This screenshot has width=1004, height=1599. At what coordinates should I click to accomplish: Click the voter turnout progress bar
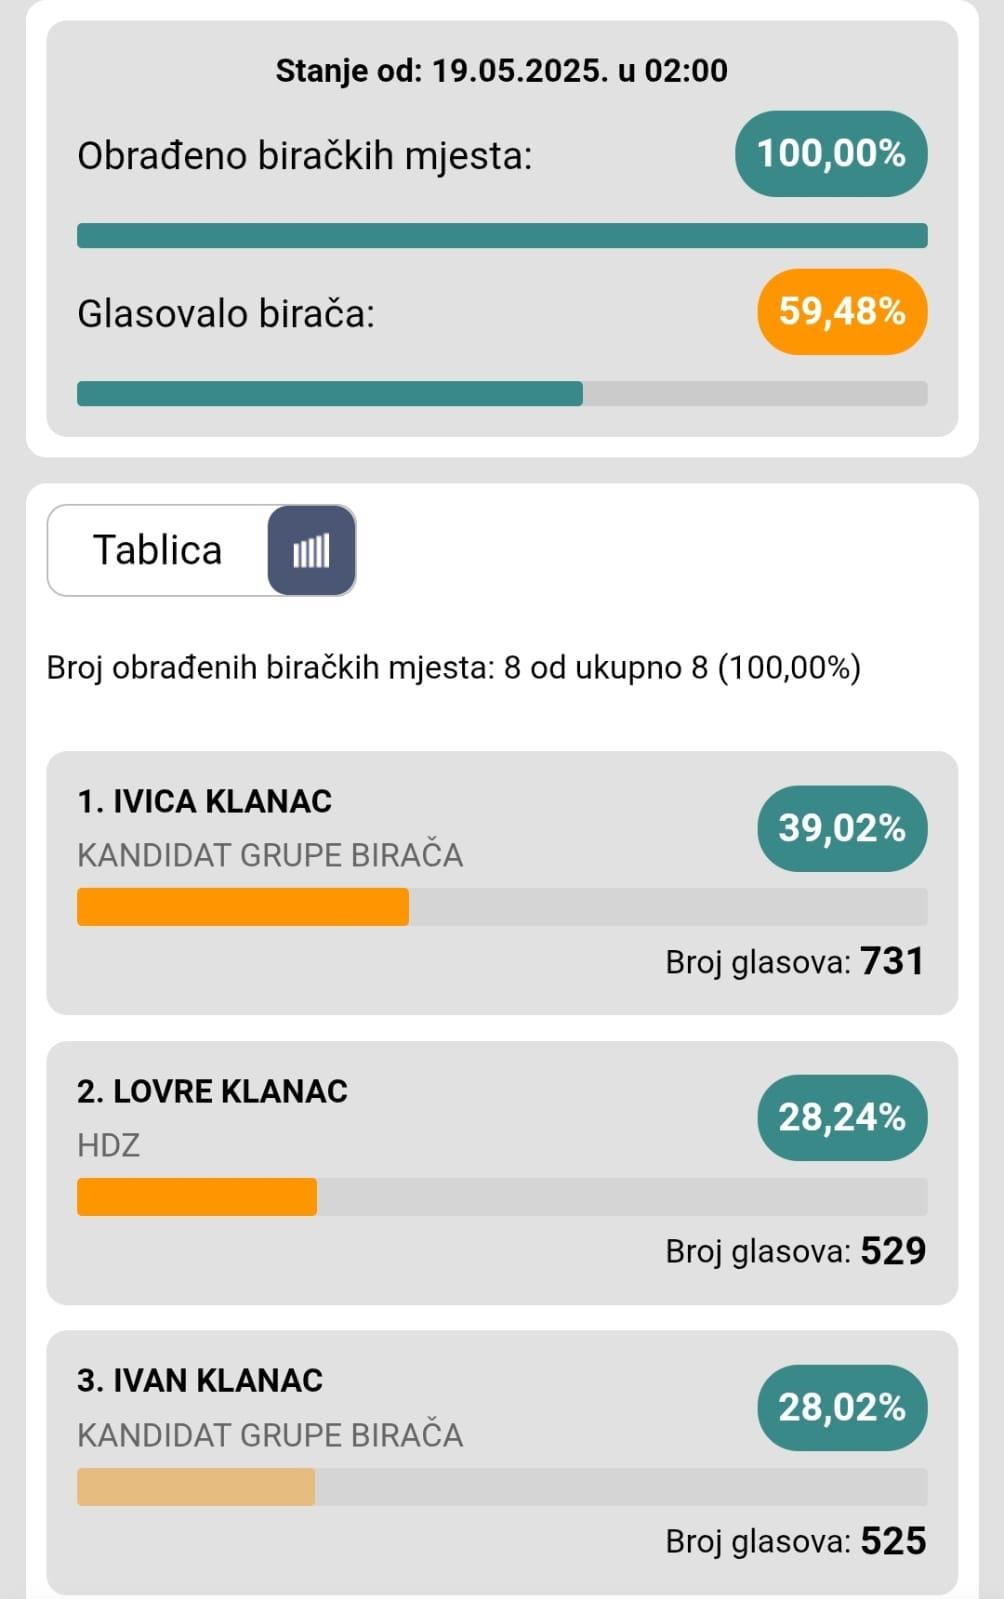click(x=502, y=394)
